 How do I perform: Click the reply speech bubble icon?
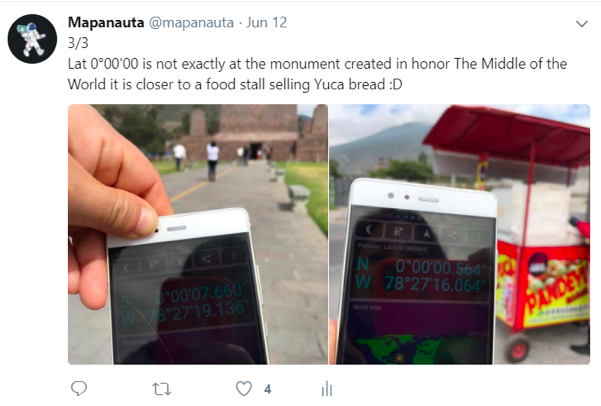[x=79, y=389]
